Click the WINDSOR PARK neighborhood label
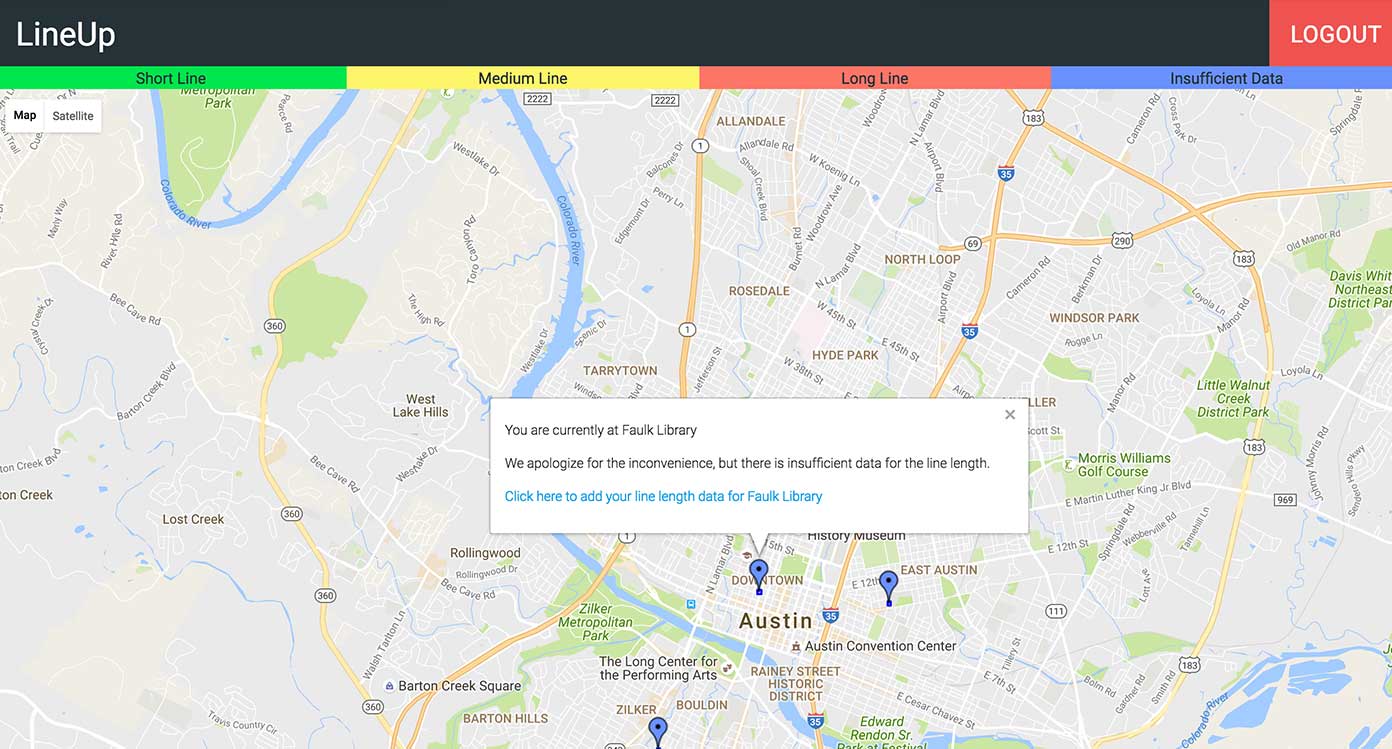The height and width of the screenshot is (749, 1392). 1094,318
